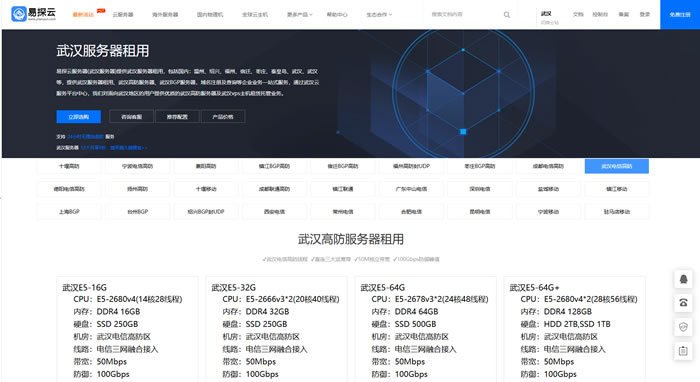The image size is (700, 382).
Task: Click the 产品价格 banner button
Action: tap(223, 117)
